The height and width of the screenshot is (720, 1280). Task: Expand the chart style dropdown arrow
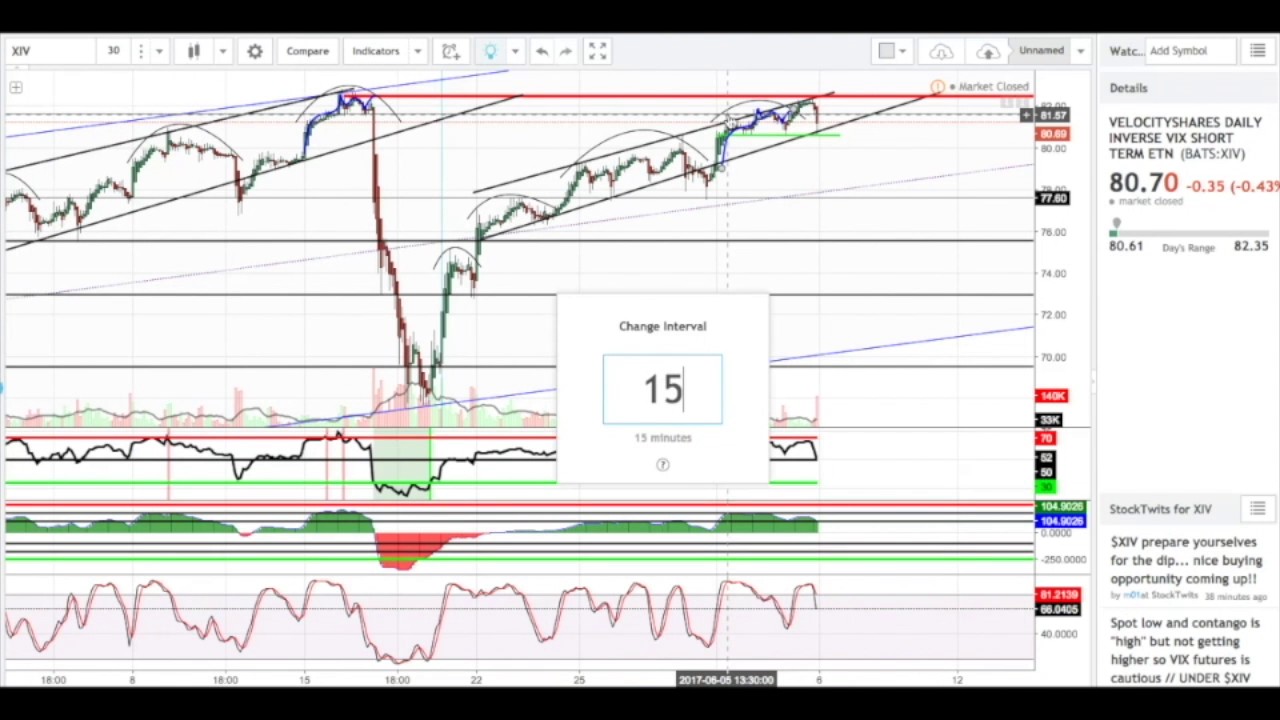(223, 51)
